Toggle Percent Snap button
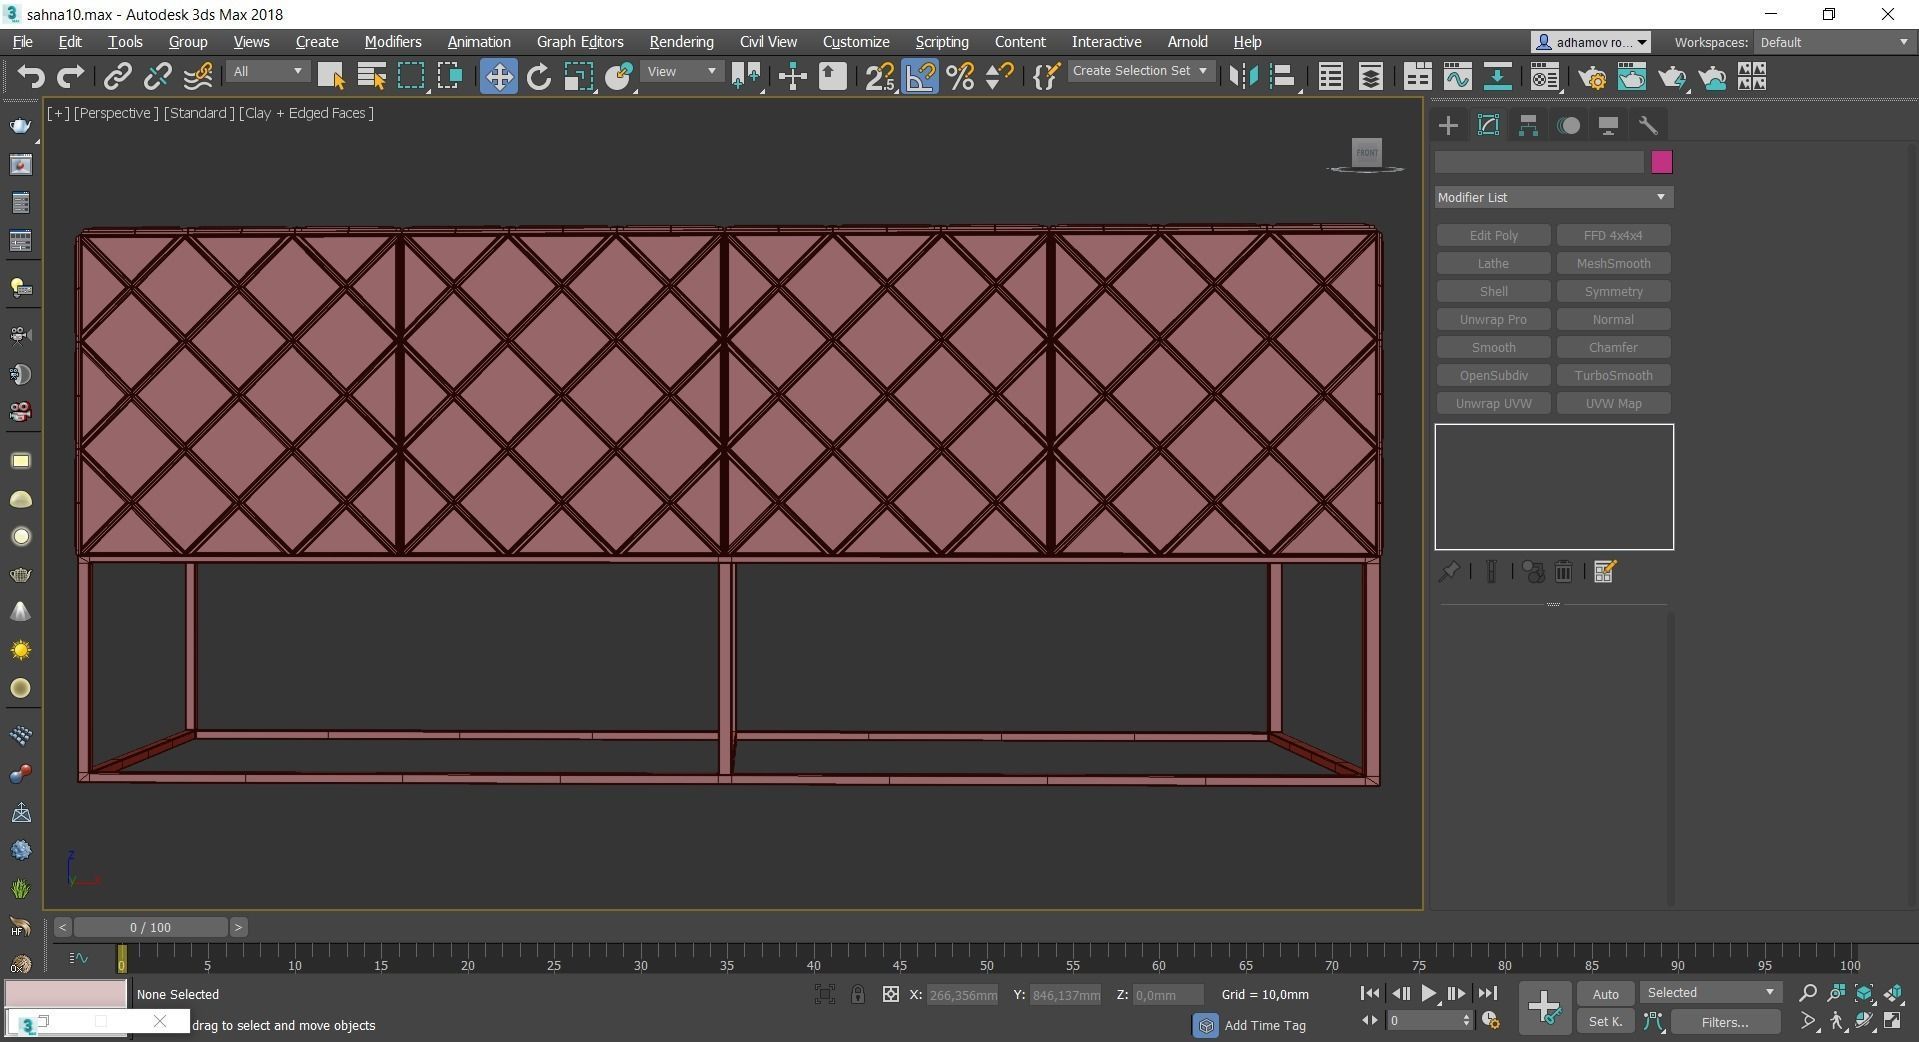The height and width of the screenshot is (1042, 1919). (960, 77)
